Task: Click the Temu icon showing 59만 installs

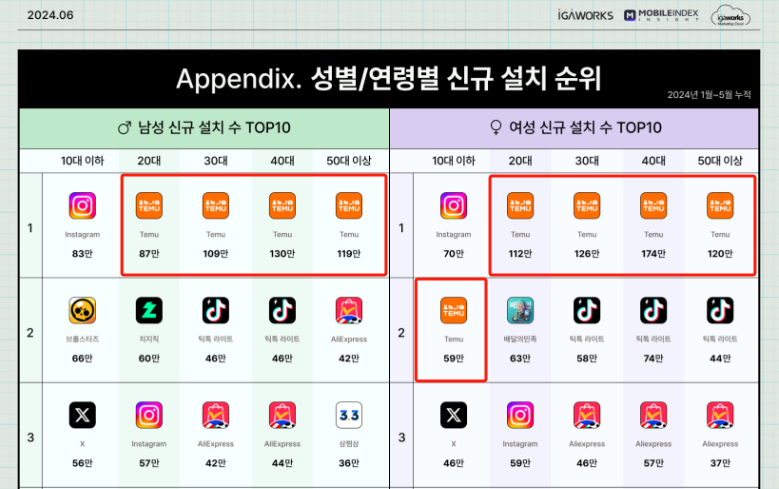Action: pos(453,311)
